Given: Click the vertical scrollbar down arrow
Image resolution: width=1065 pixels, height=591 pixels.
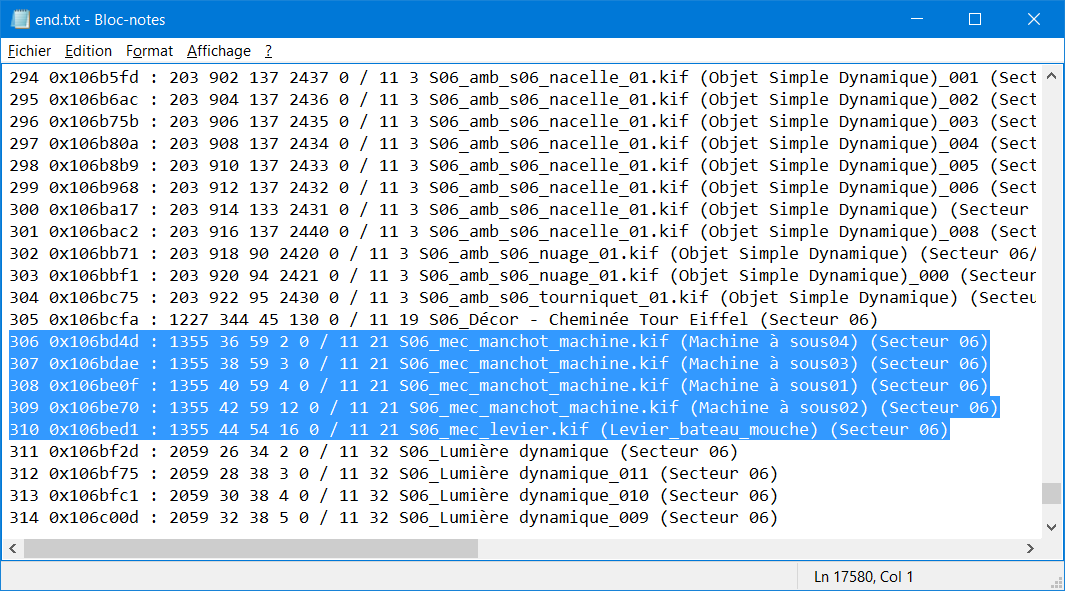Looking at the screenshot, I should tap(1051, 527).
